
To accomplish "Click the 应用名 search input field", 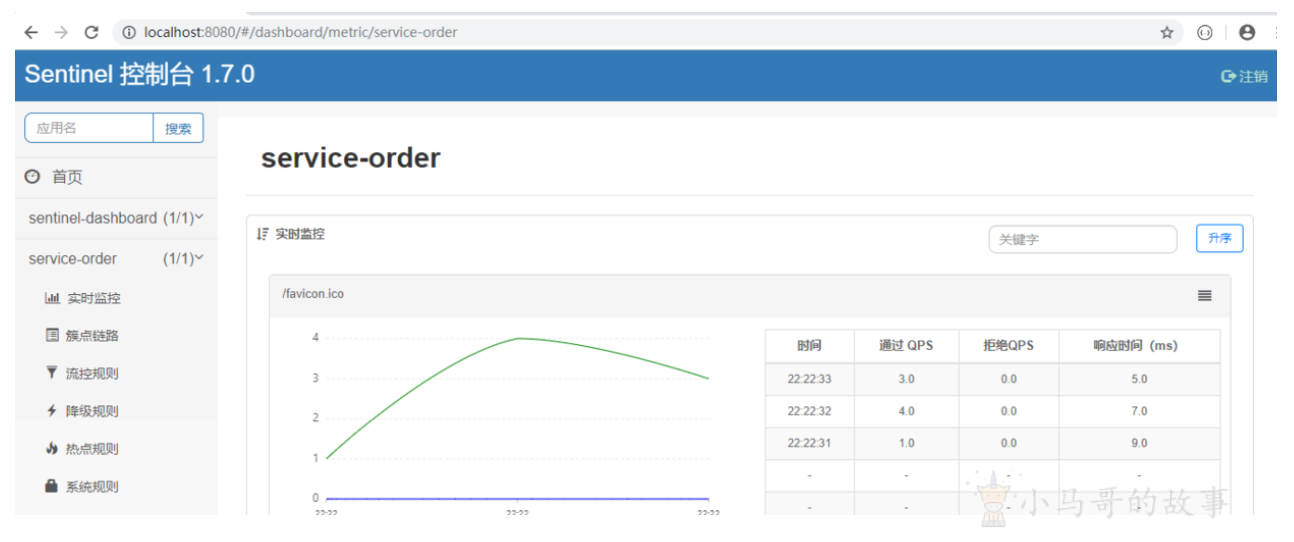I will pos(89,128).
